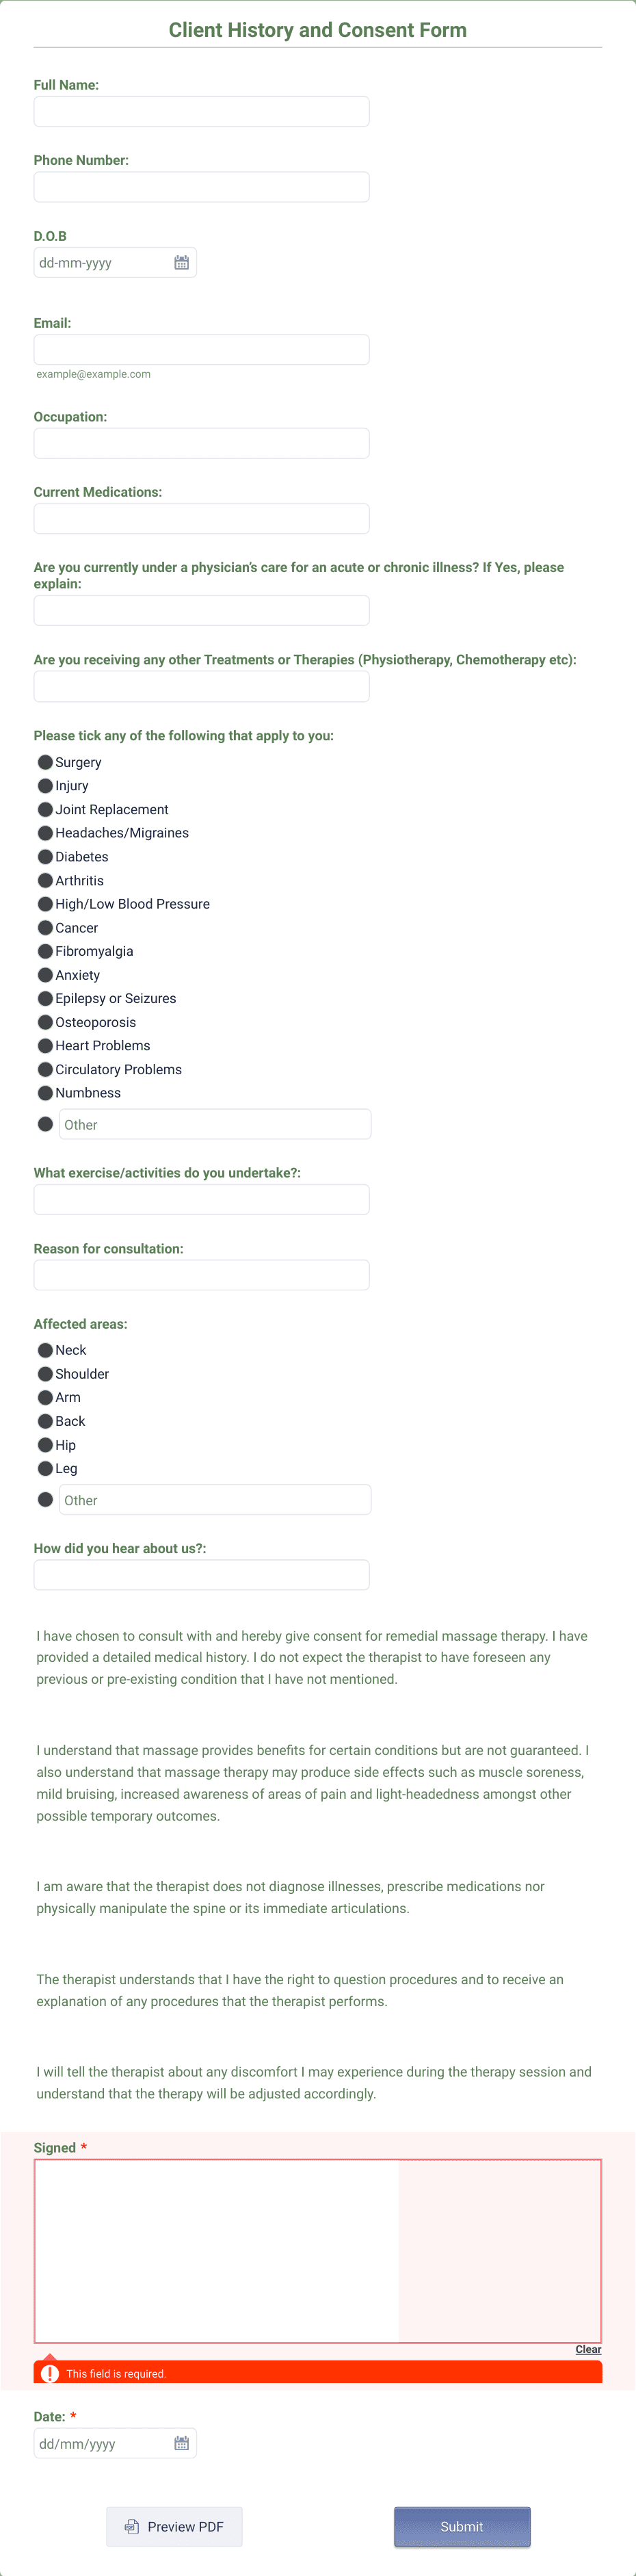
Task: Click the Full Name input field
Action: click(201, 111)
